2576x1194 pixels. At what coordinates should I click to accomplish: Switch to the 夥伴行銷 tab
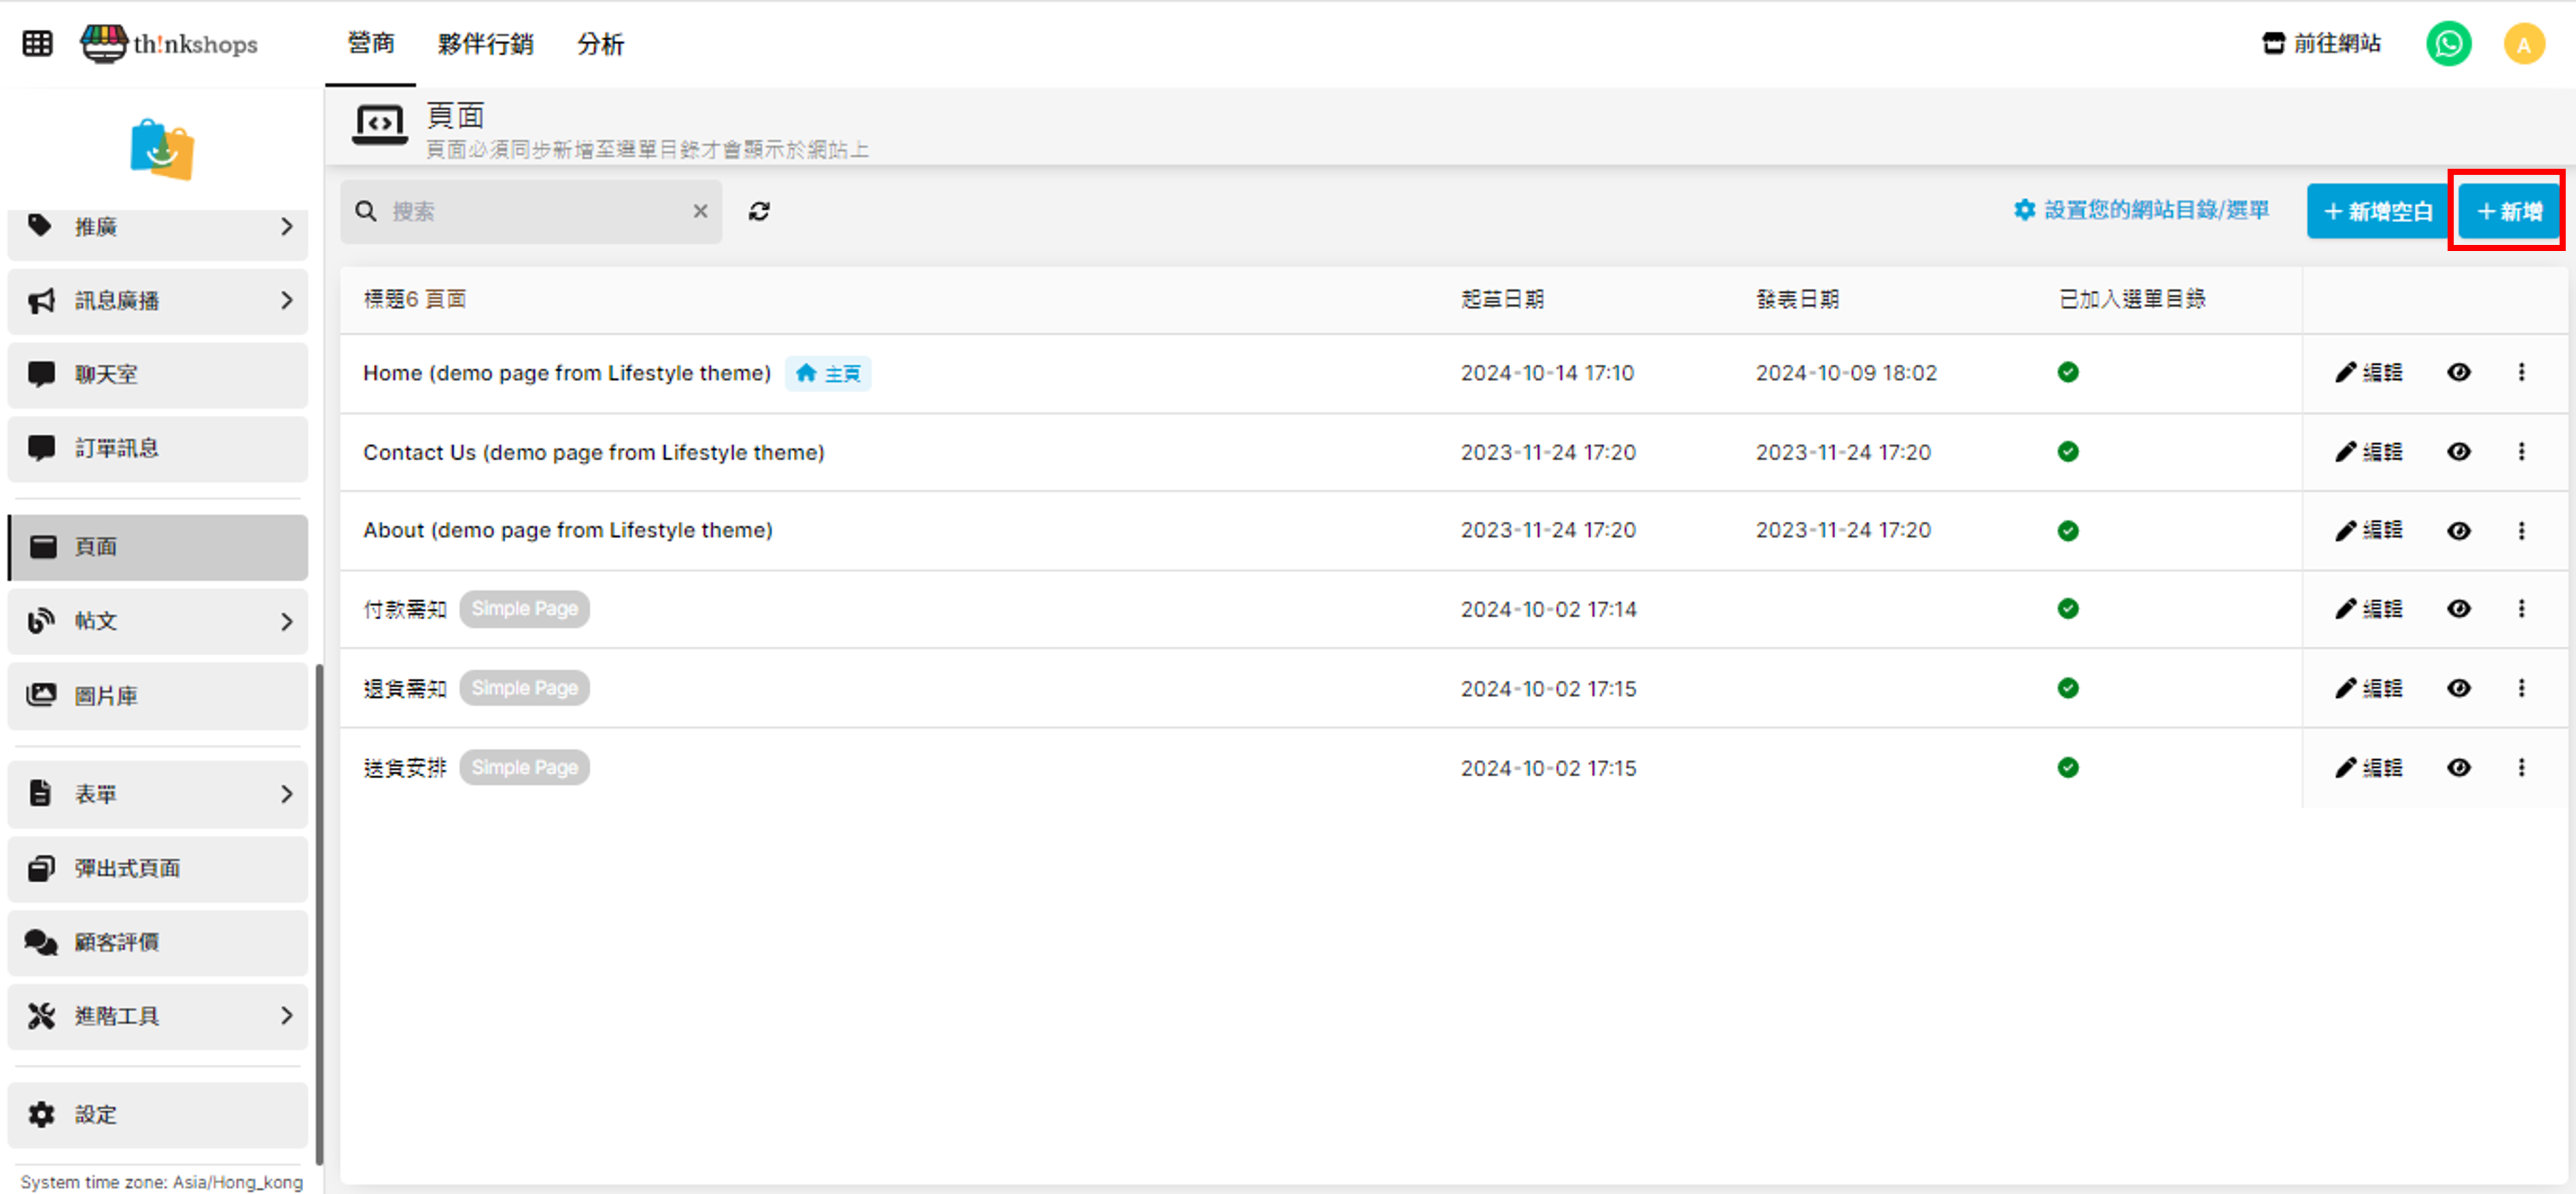tap(485, 44)
